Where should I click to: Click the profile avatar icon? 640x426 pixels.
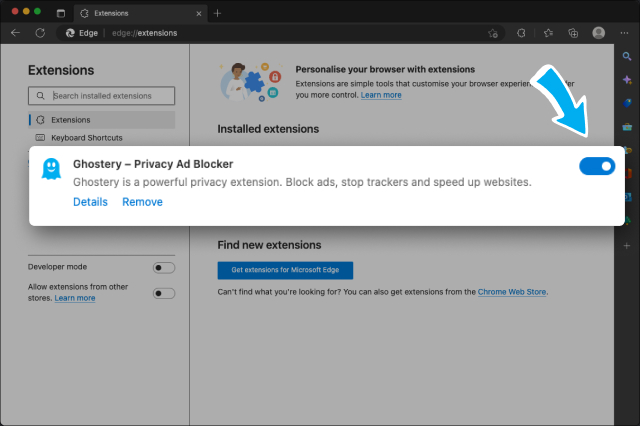[598, 32]
